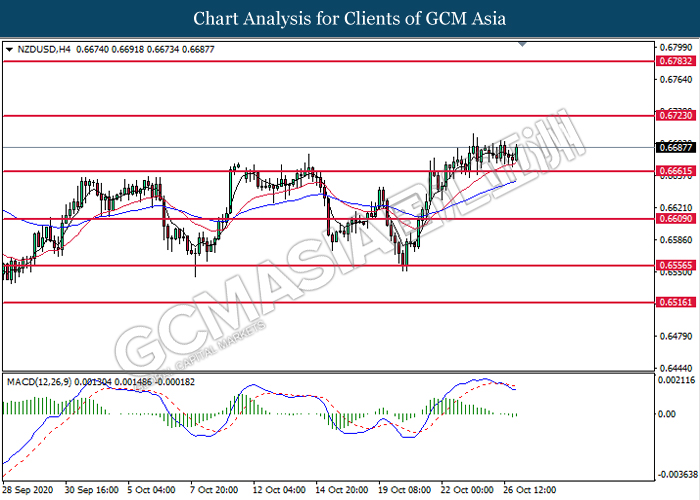Click the 30 Sep 16:00 time label
This screenshot has width=700, height=500.
click(x=92, y=490)
